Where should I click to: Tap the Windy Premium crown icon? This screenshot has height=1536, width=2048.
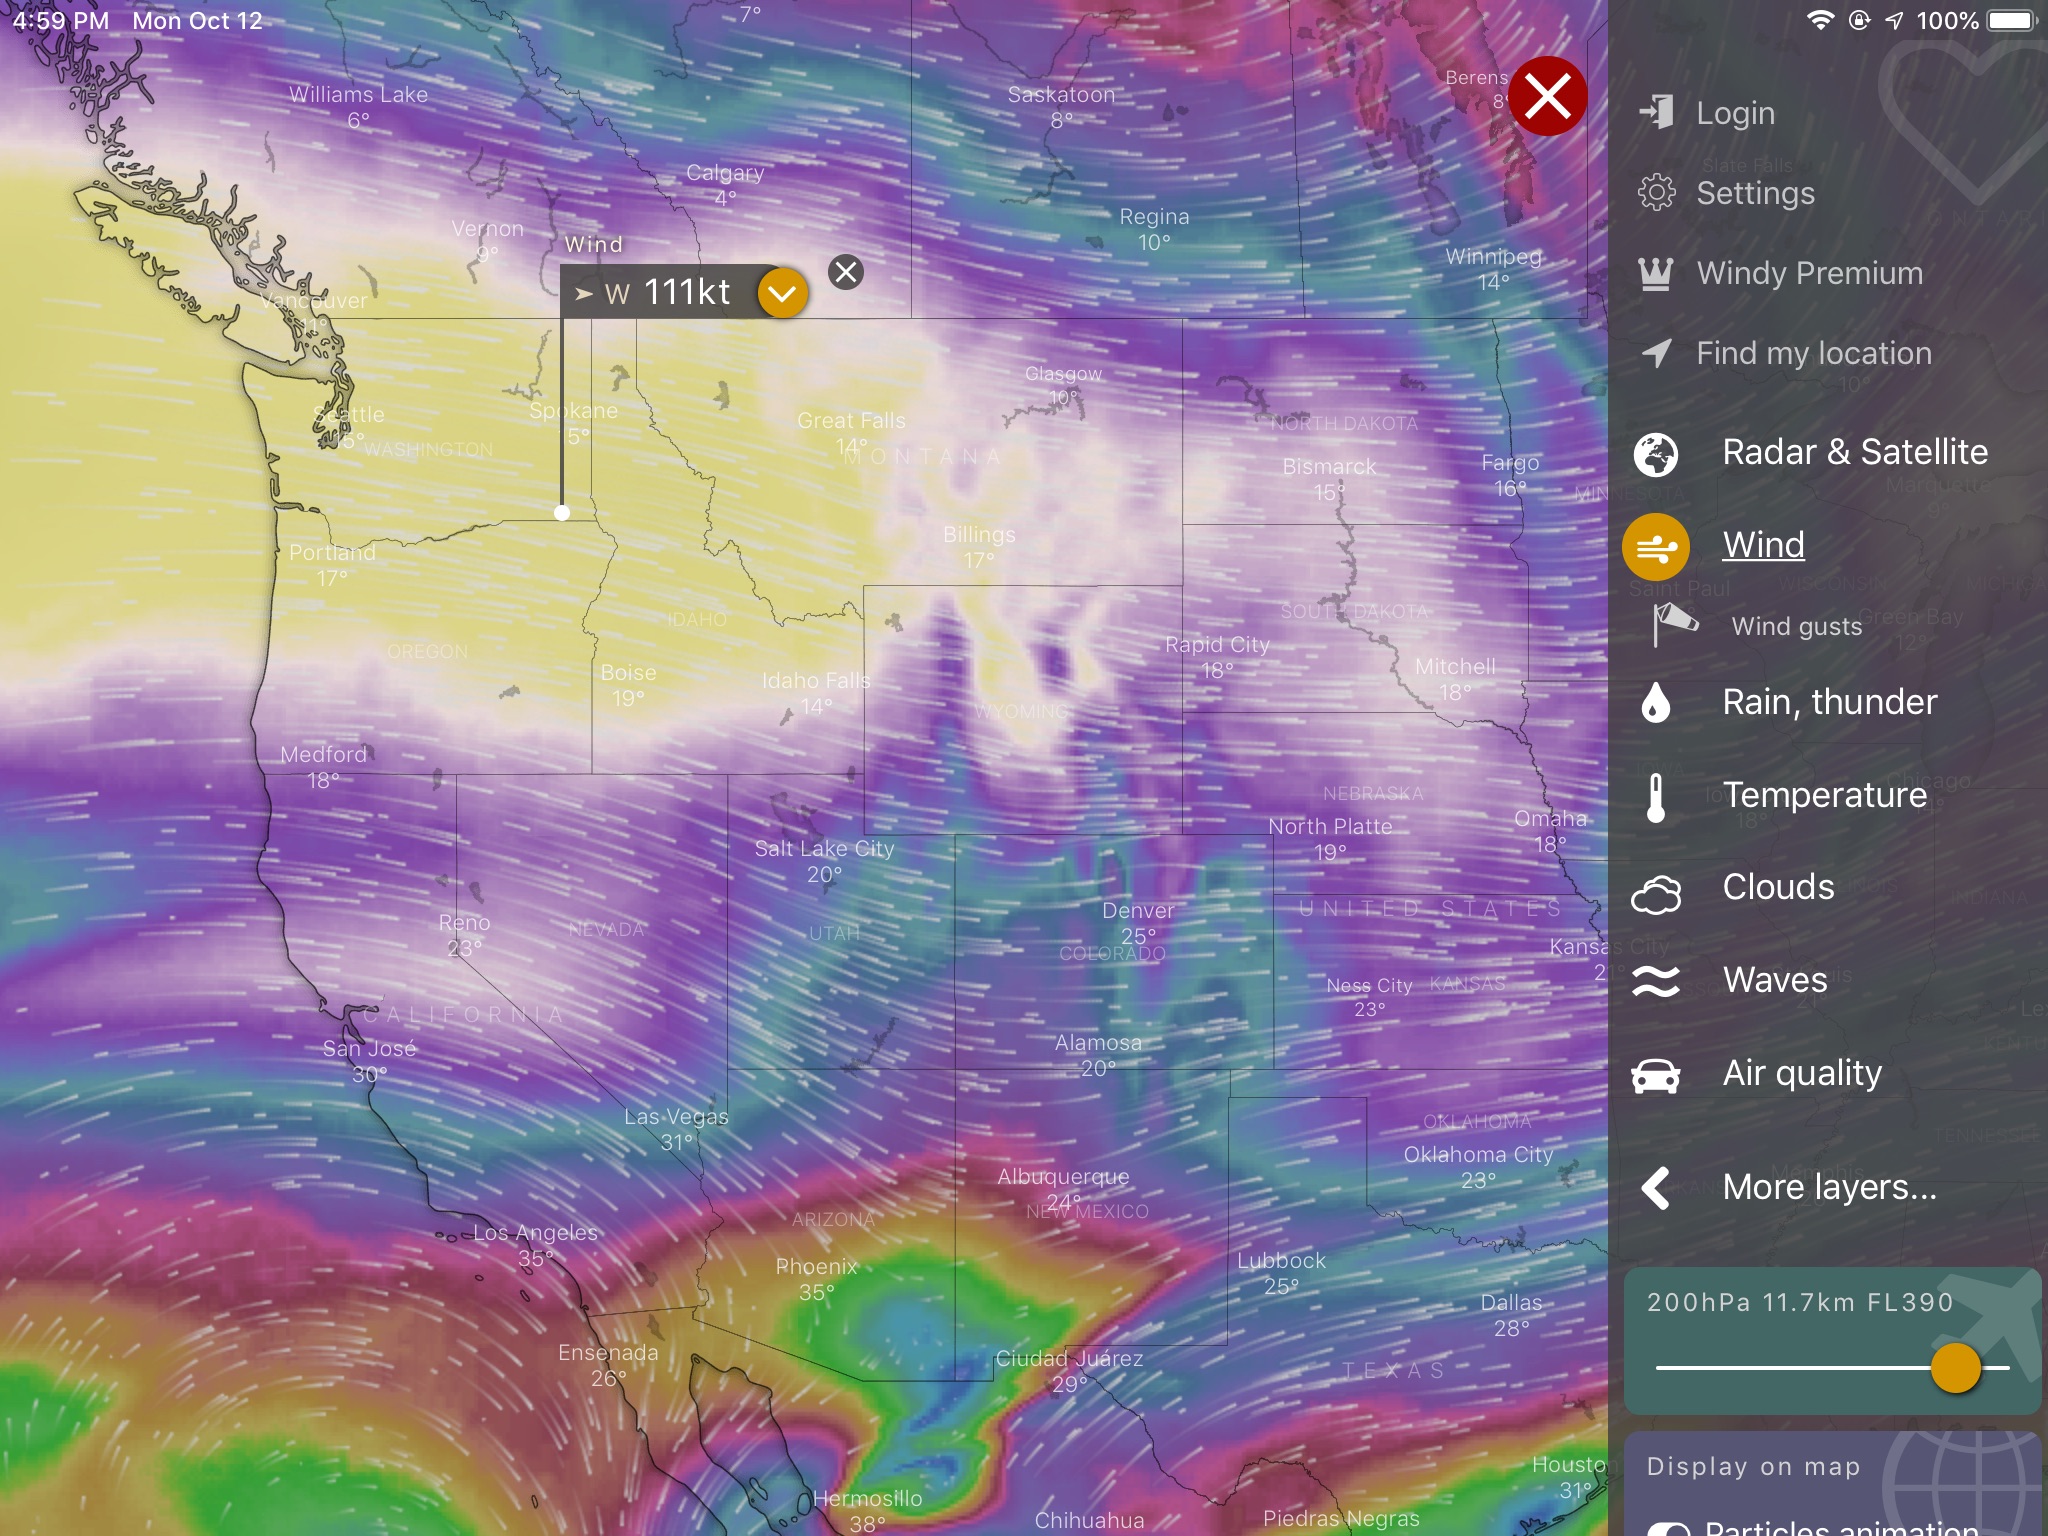point(1656,273)
